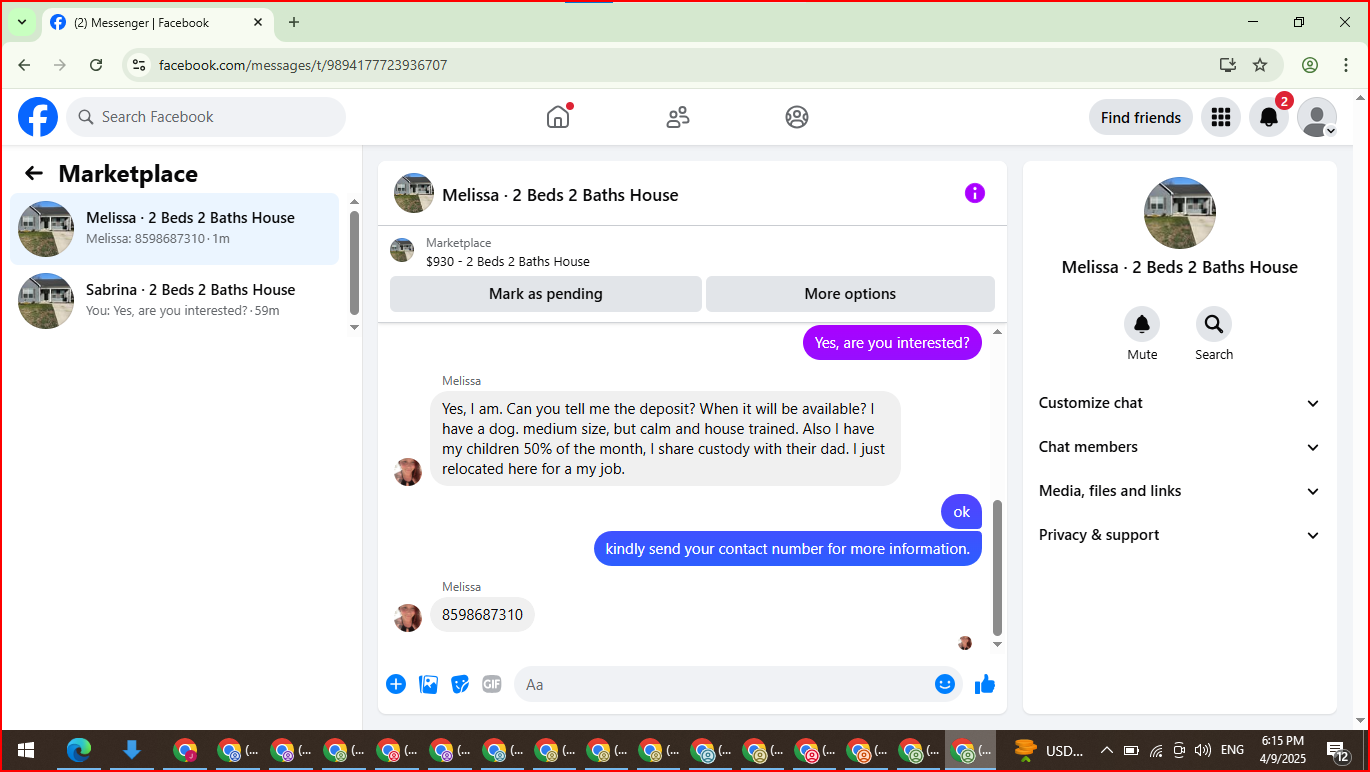Open Microsoft Edge from the taskbar

[x=79, y=750]
